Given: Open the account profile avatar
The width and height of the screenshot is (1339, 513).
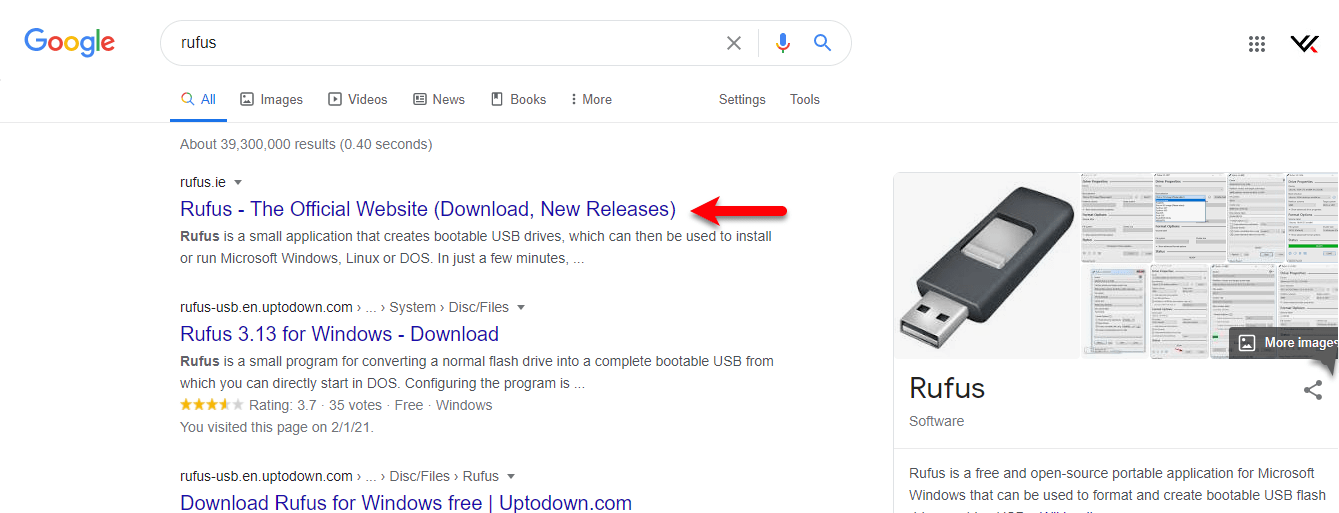Looking at the screenshot, I should pos(1304,43).
